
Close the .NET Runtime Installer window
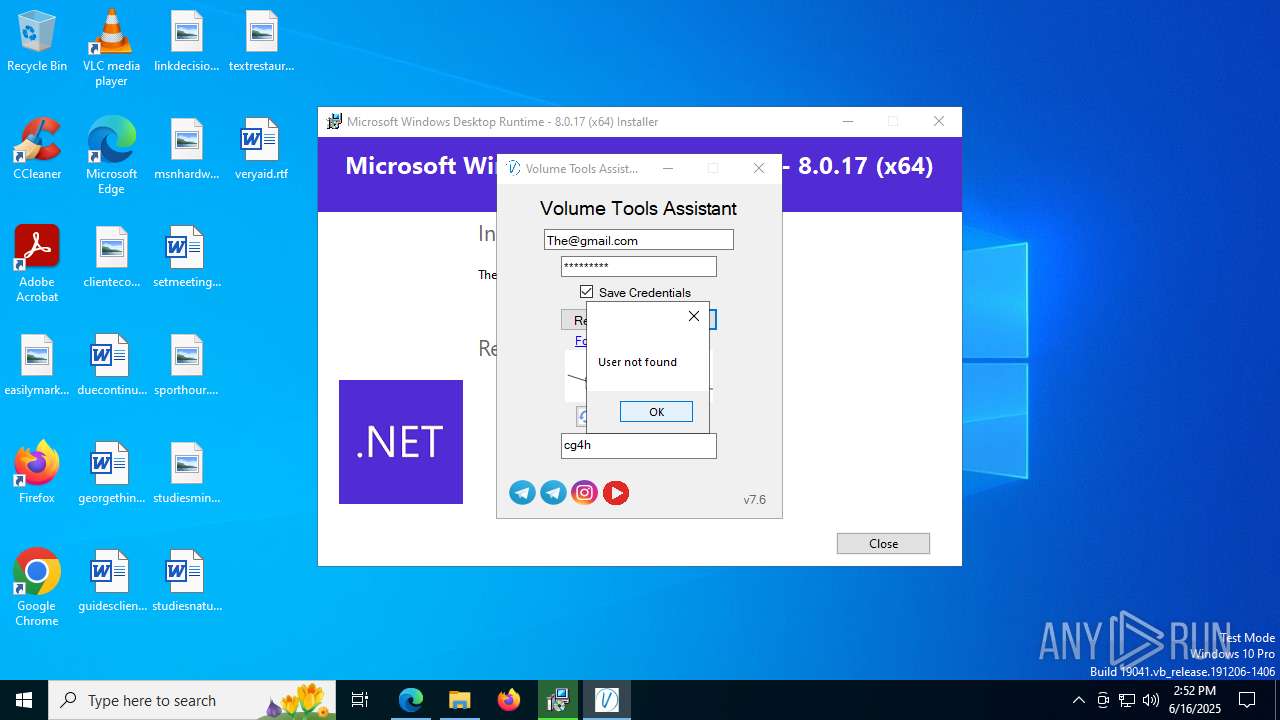click(938, 122)
